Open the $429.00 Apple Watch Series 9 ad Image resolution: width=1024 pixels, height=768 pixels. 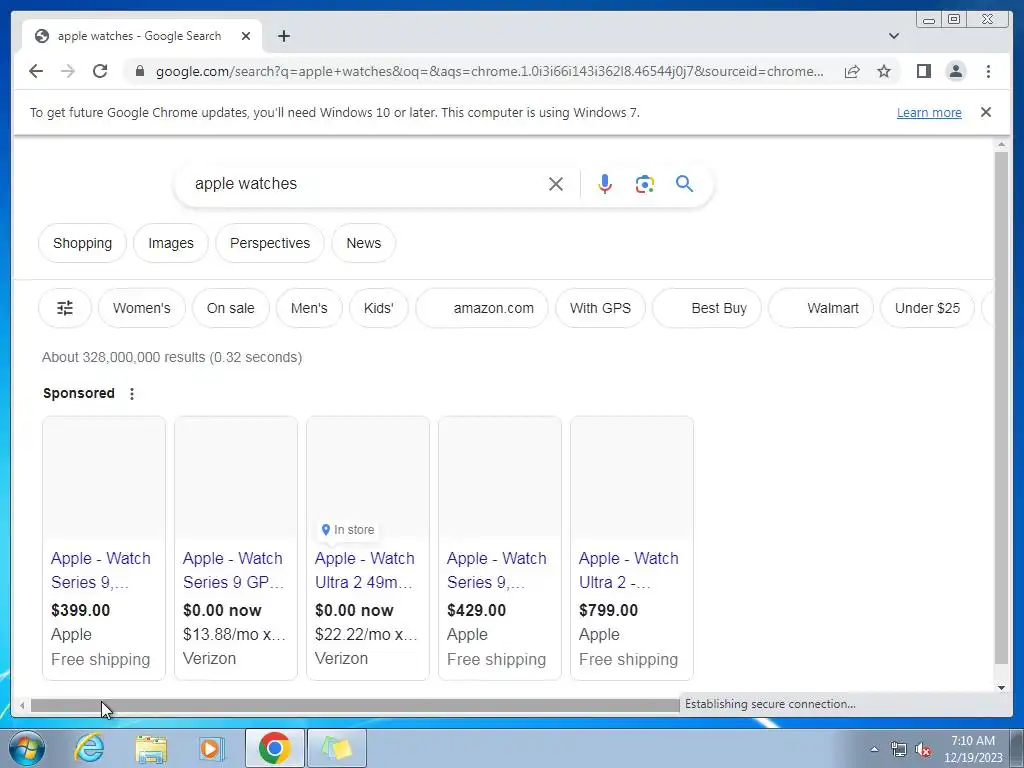click(x=496, y=570)
